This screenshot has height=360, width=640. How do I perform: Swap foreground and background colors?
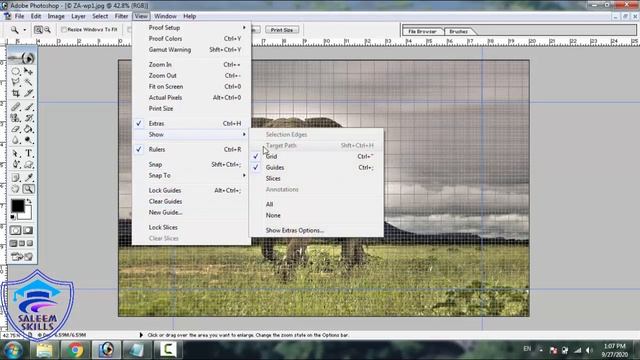click(29, 201)
